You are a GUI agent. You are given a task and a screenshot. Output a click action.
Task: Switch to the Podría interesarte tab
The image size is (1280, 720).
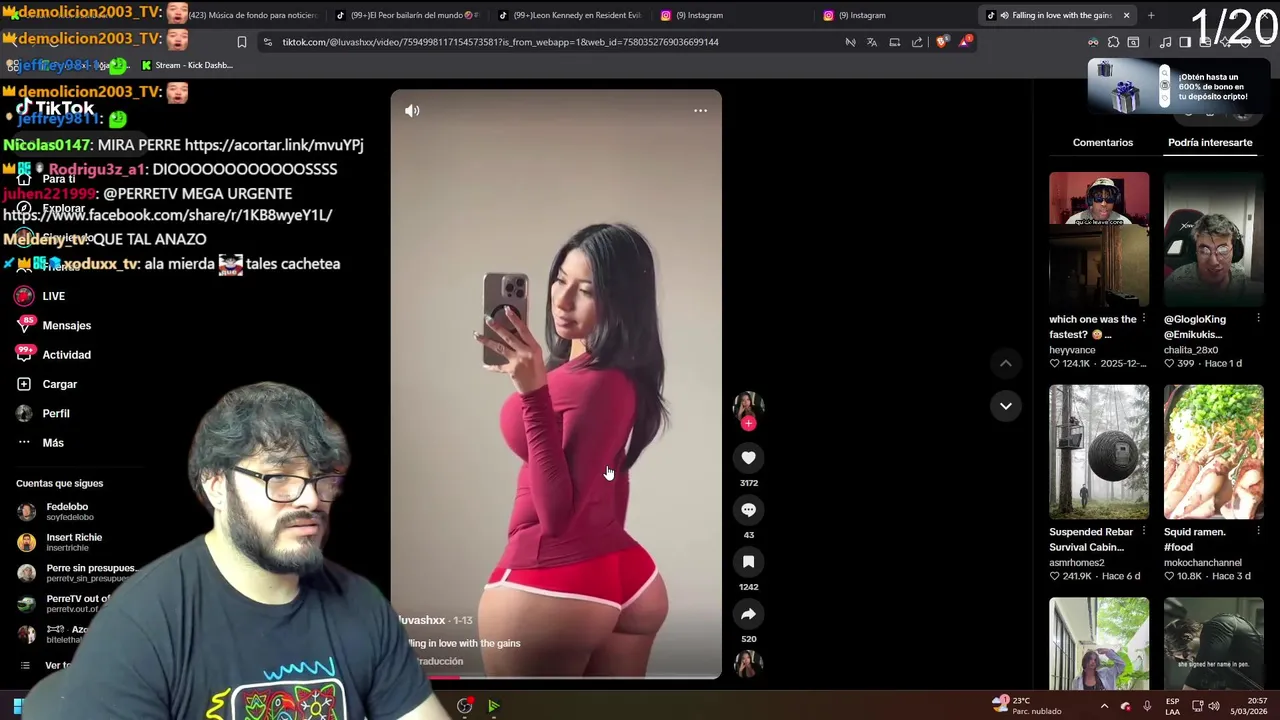point(1210,142)
